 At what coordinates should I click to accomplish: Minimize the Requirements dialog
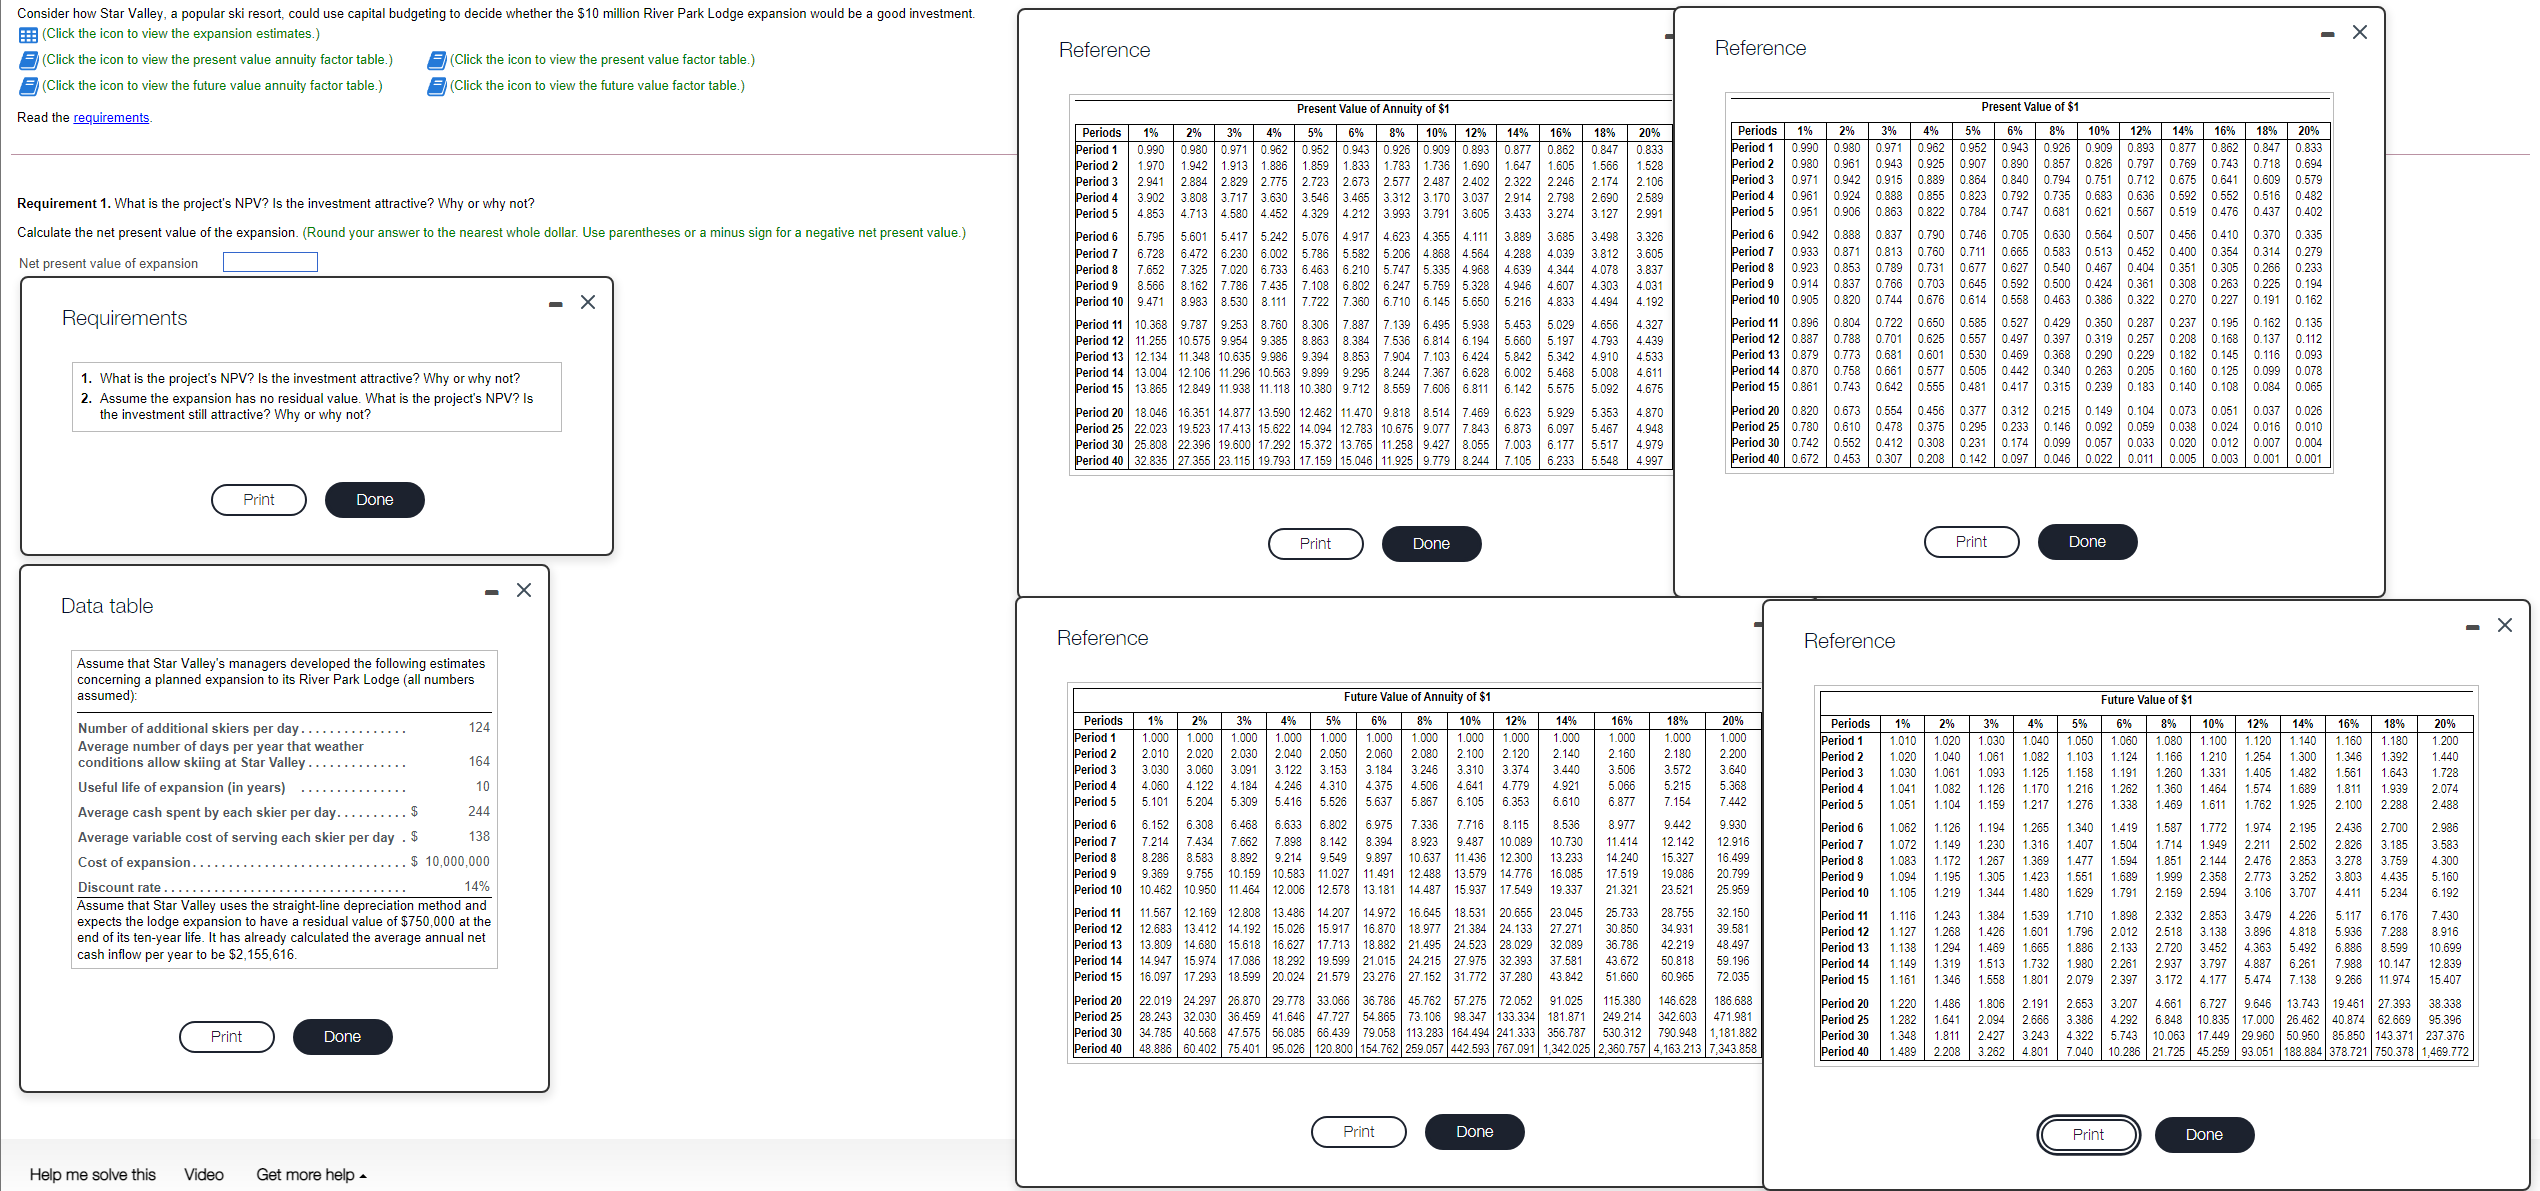[556, 304]
